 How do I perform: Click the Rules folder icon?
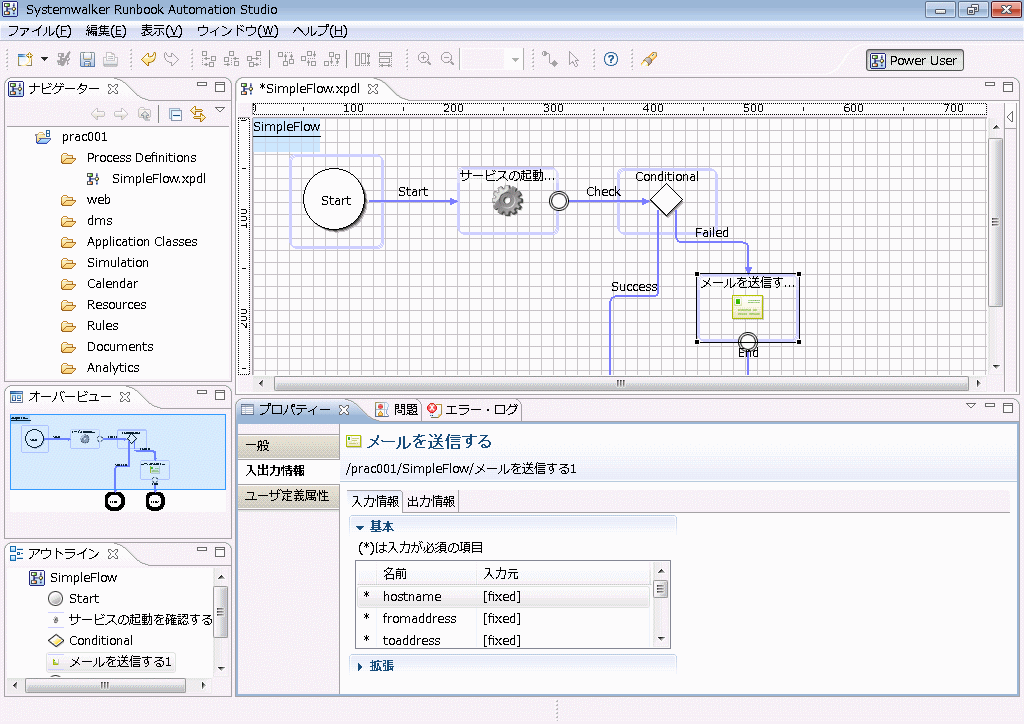(x=69, y=326)
